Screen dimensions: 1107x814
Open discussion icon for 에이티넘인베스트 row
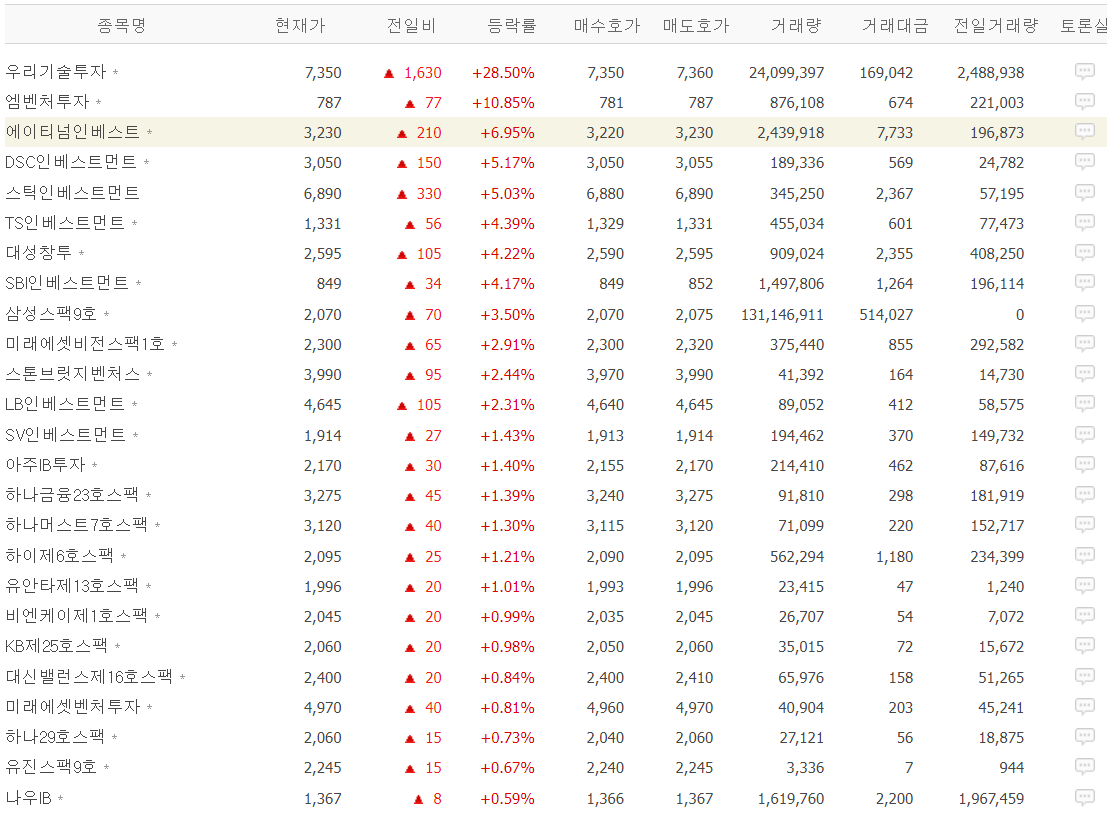click(x=1084, y=131)
